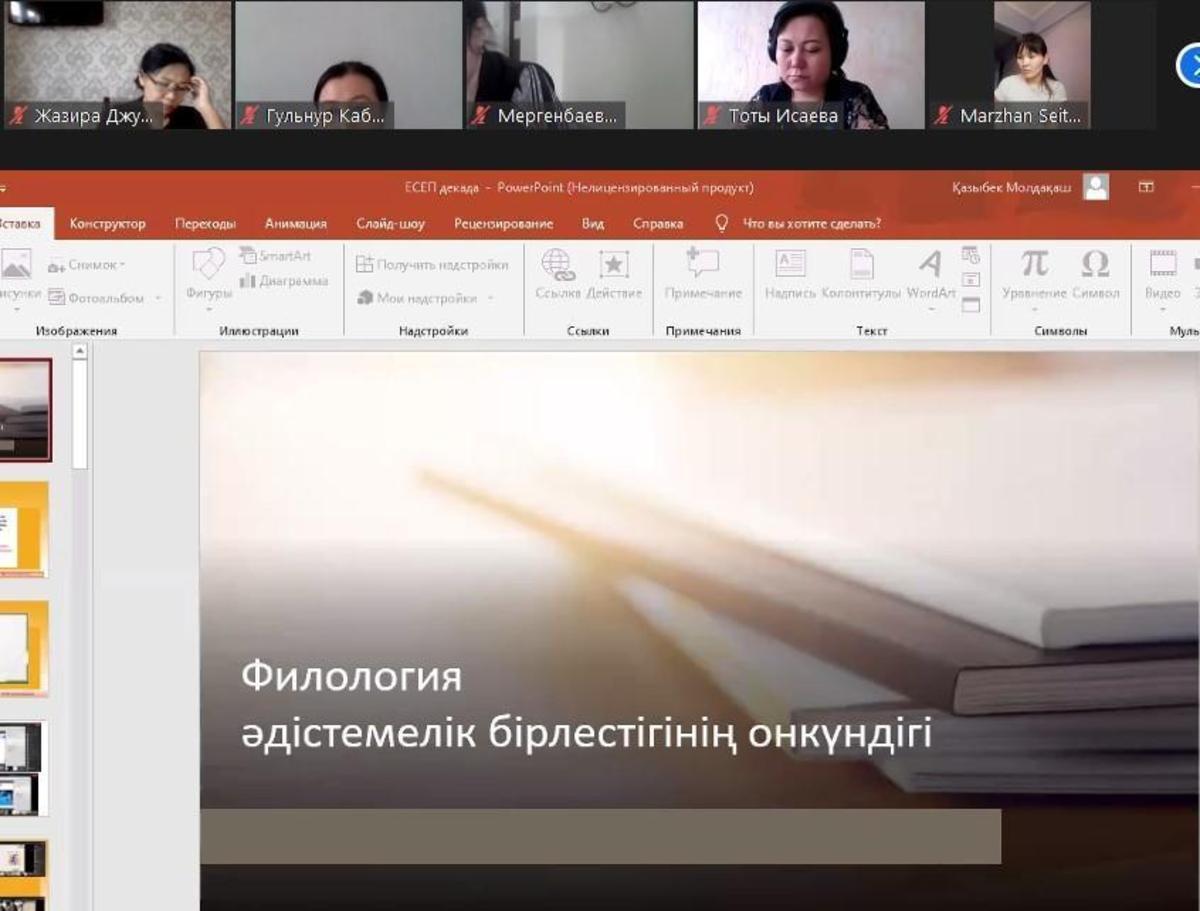Insert a Диаграмма chart
Image resolution: width=1200 pixels, height=911 pixels.
click(x=284, y=281)
